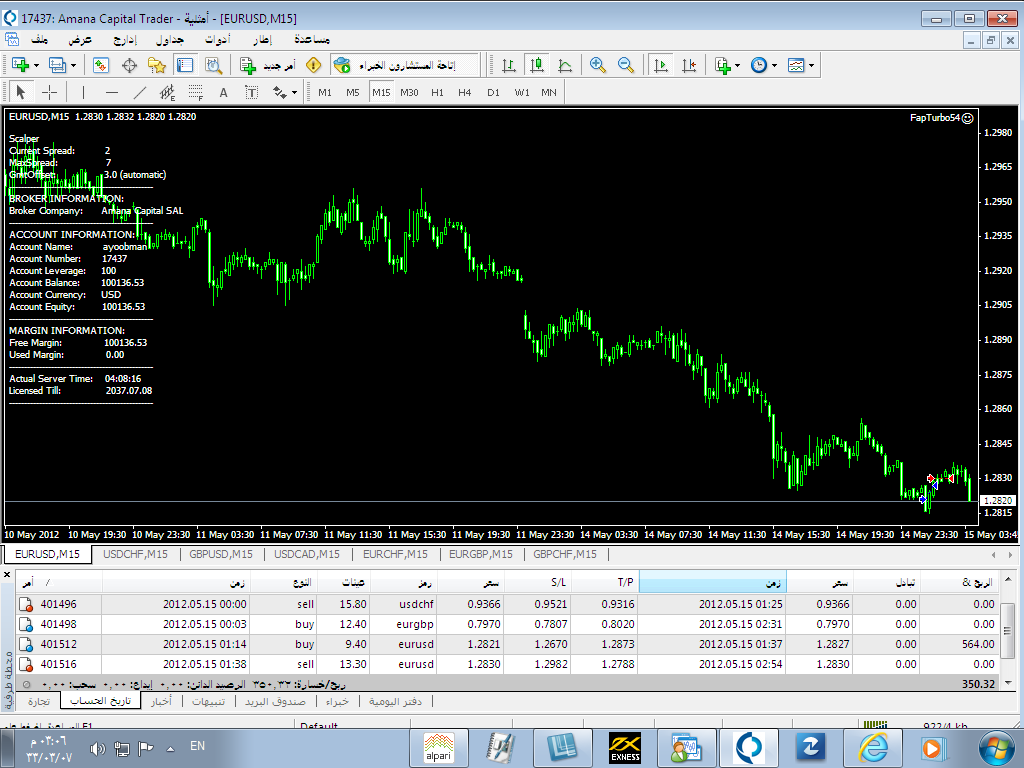Viewport: 1024px width, 768px height.
Task: Toggle the Data Window crosshair icon
Action: pyautogui.click(x=129, y=65)
